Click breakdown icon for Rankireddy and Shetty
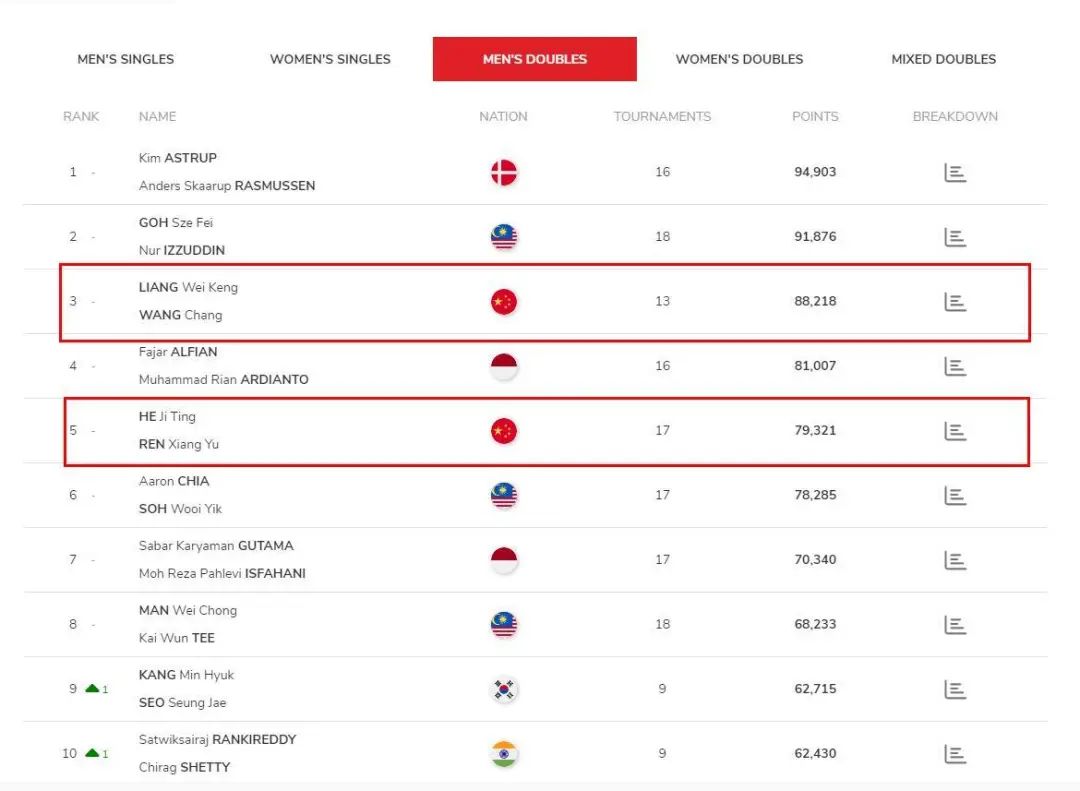 coord(955,754)
